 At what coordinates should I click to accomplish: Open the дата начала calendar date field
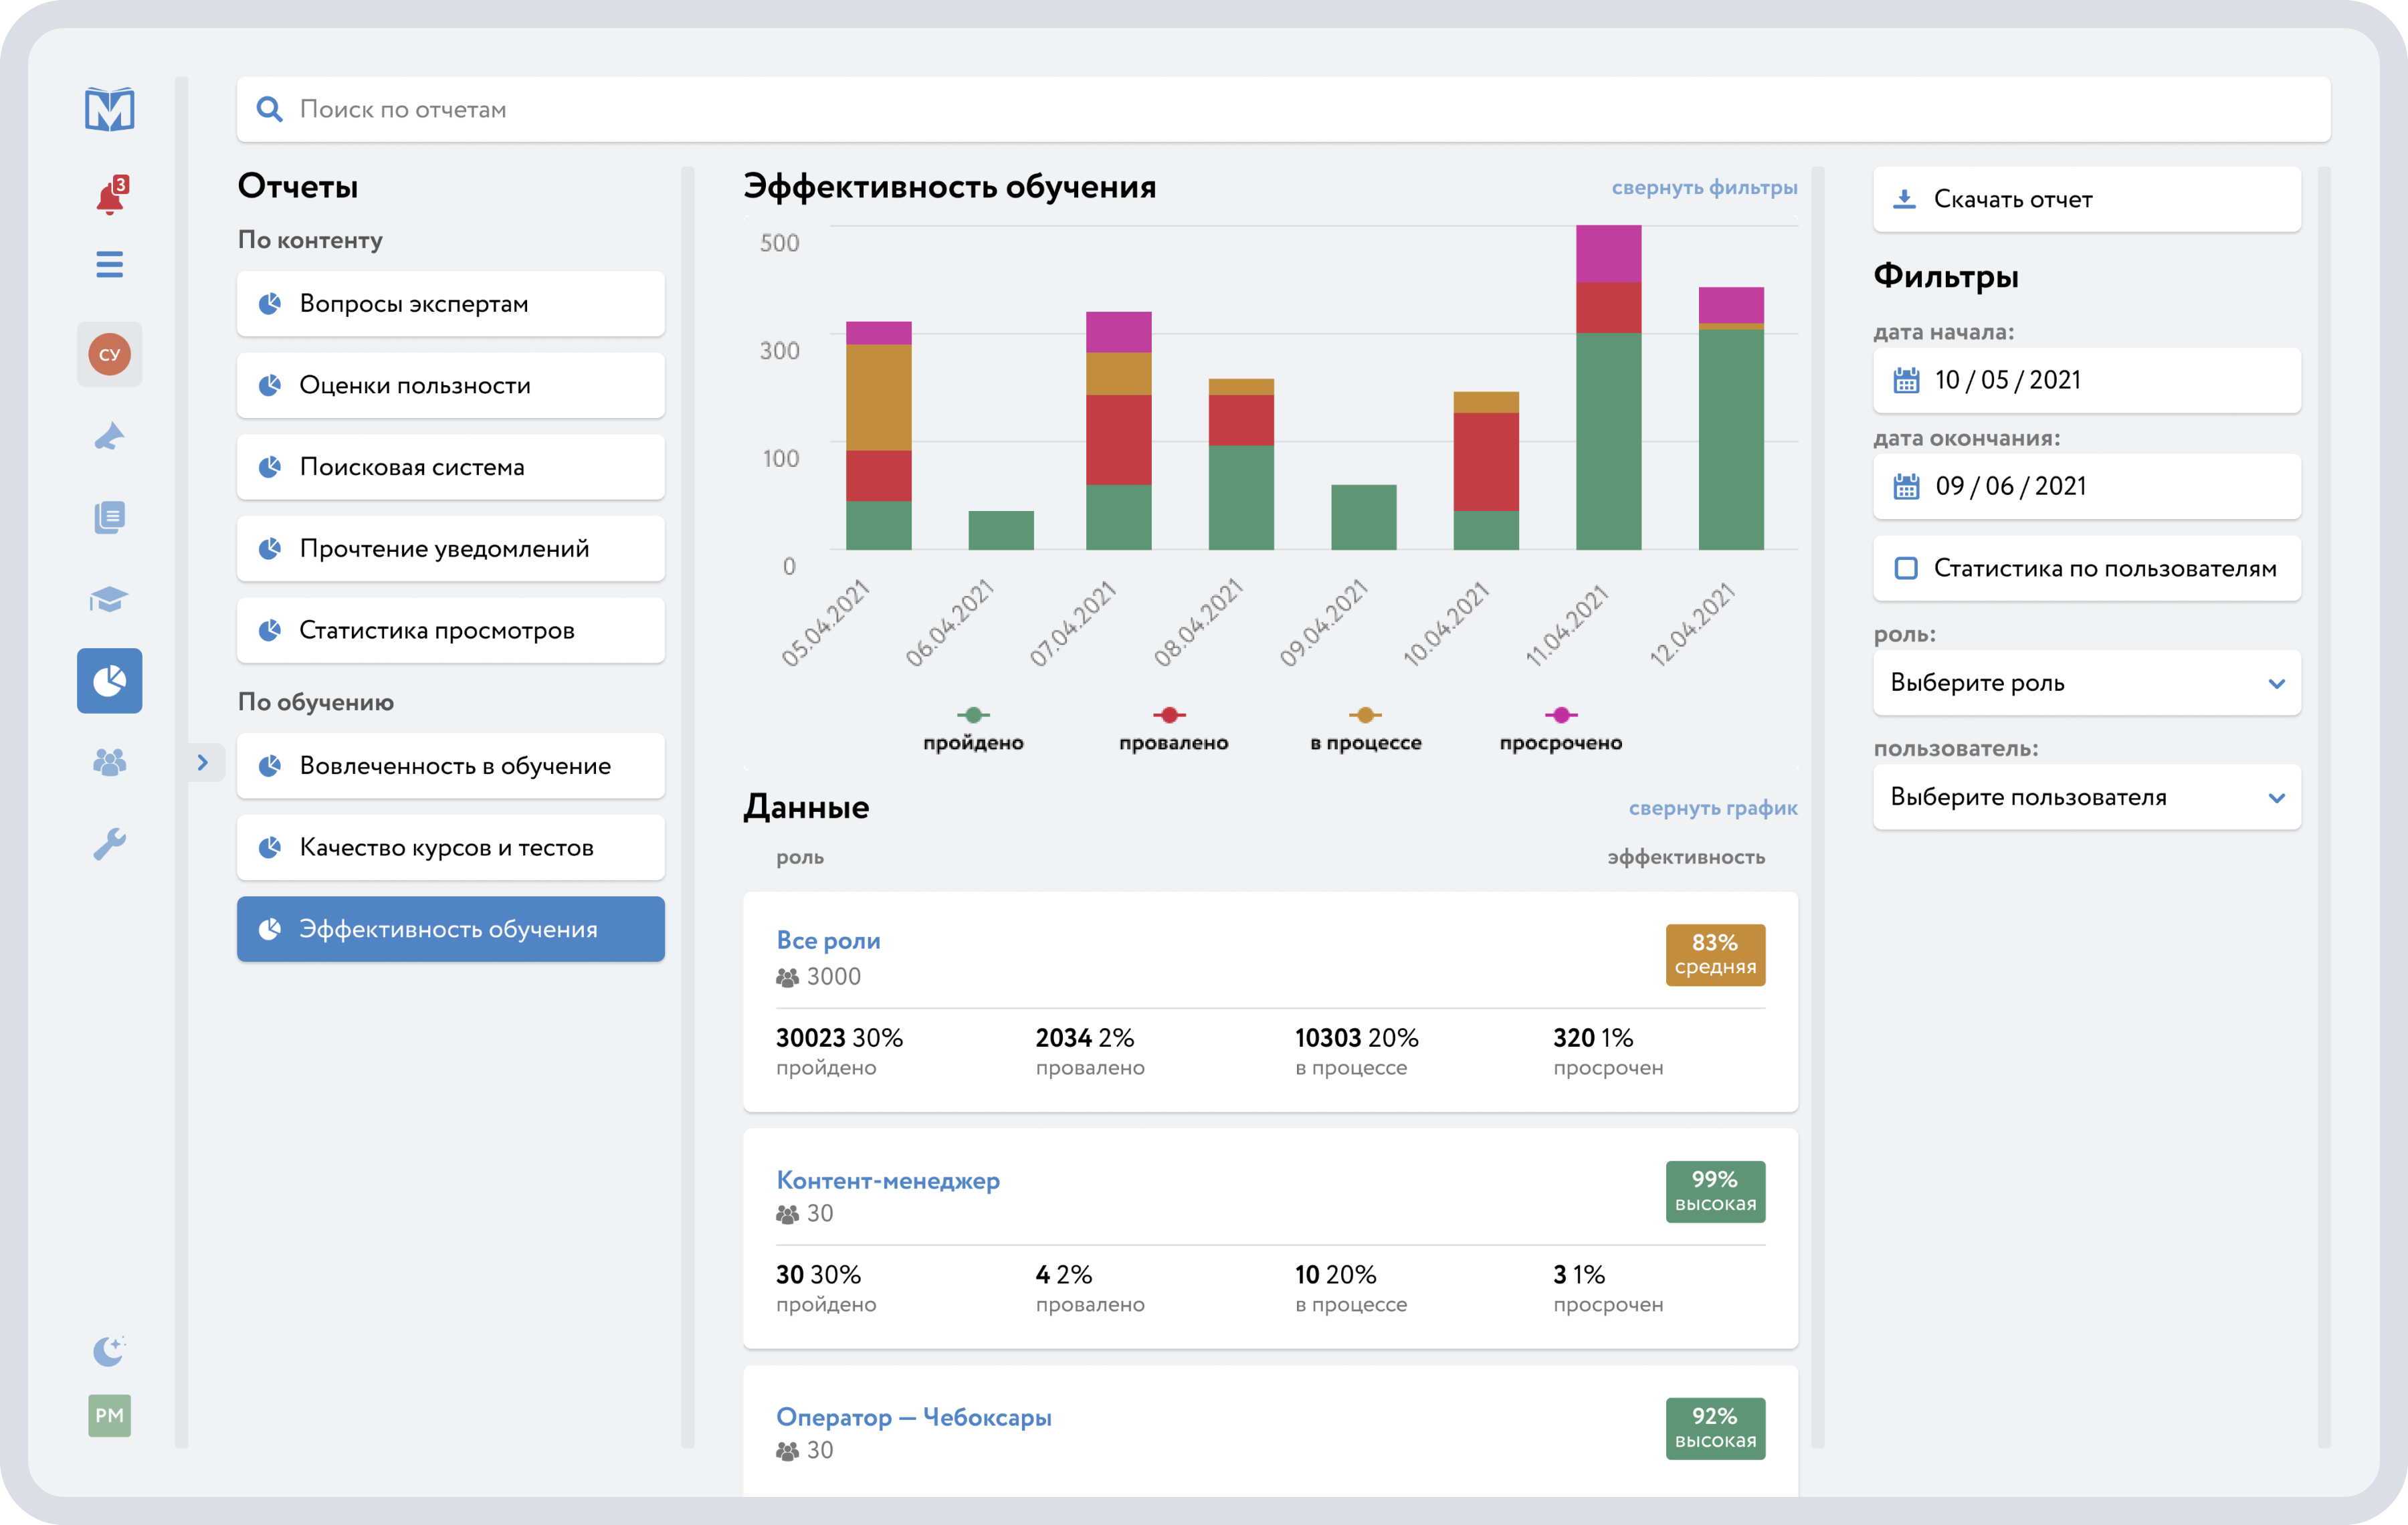tap(2086, 380)
